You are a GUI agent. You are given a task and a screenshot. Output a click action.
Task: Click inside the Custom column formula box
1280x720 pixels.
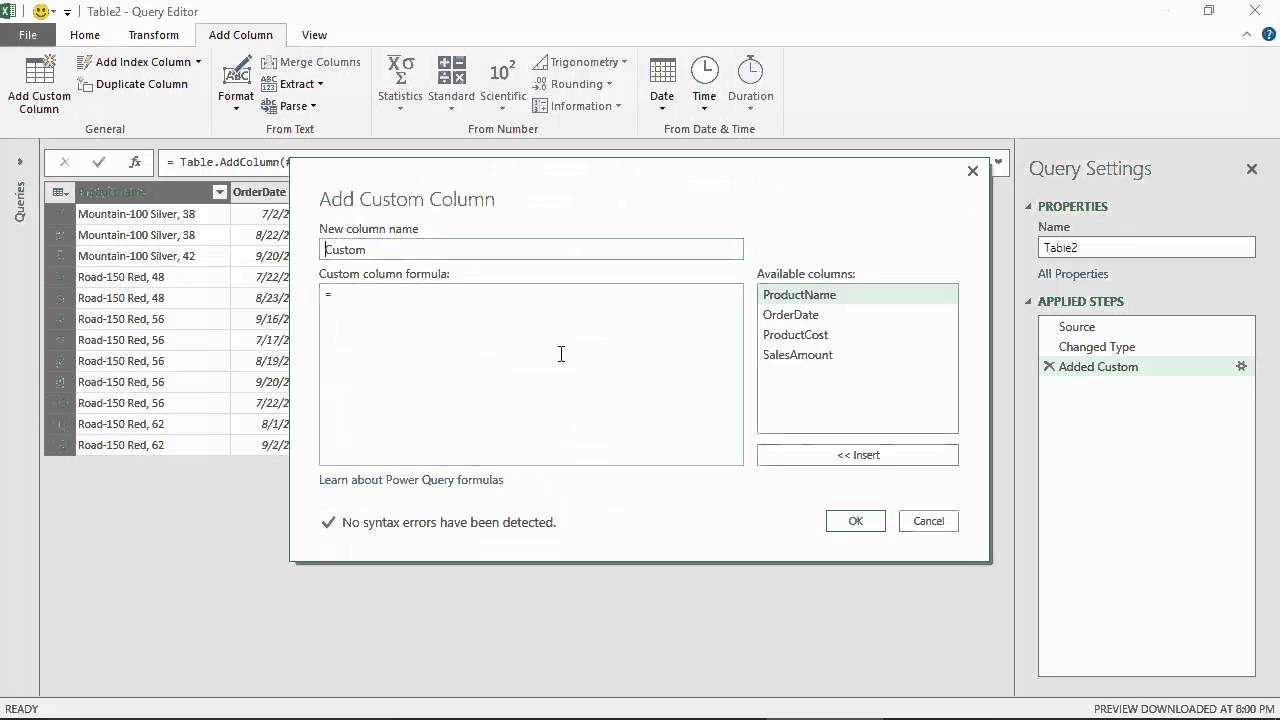[x=531, y=374]
